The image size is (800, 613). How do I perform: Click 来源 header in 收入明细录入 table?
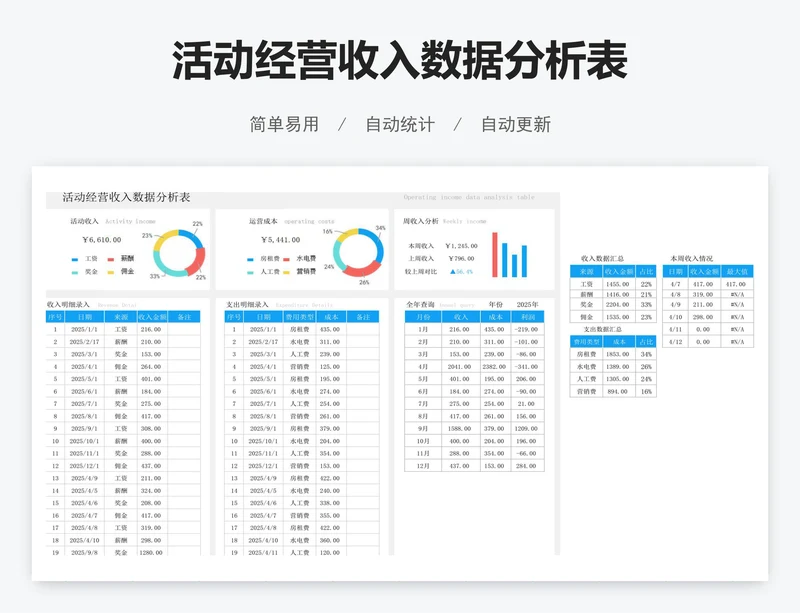[120, 316]
